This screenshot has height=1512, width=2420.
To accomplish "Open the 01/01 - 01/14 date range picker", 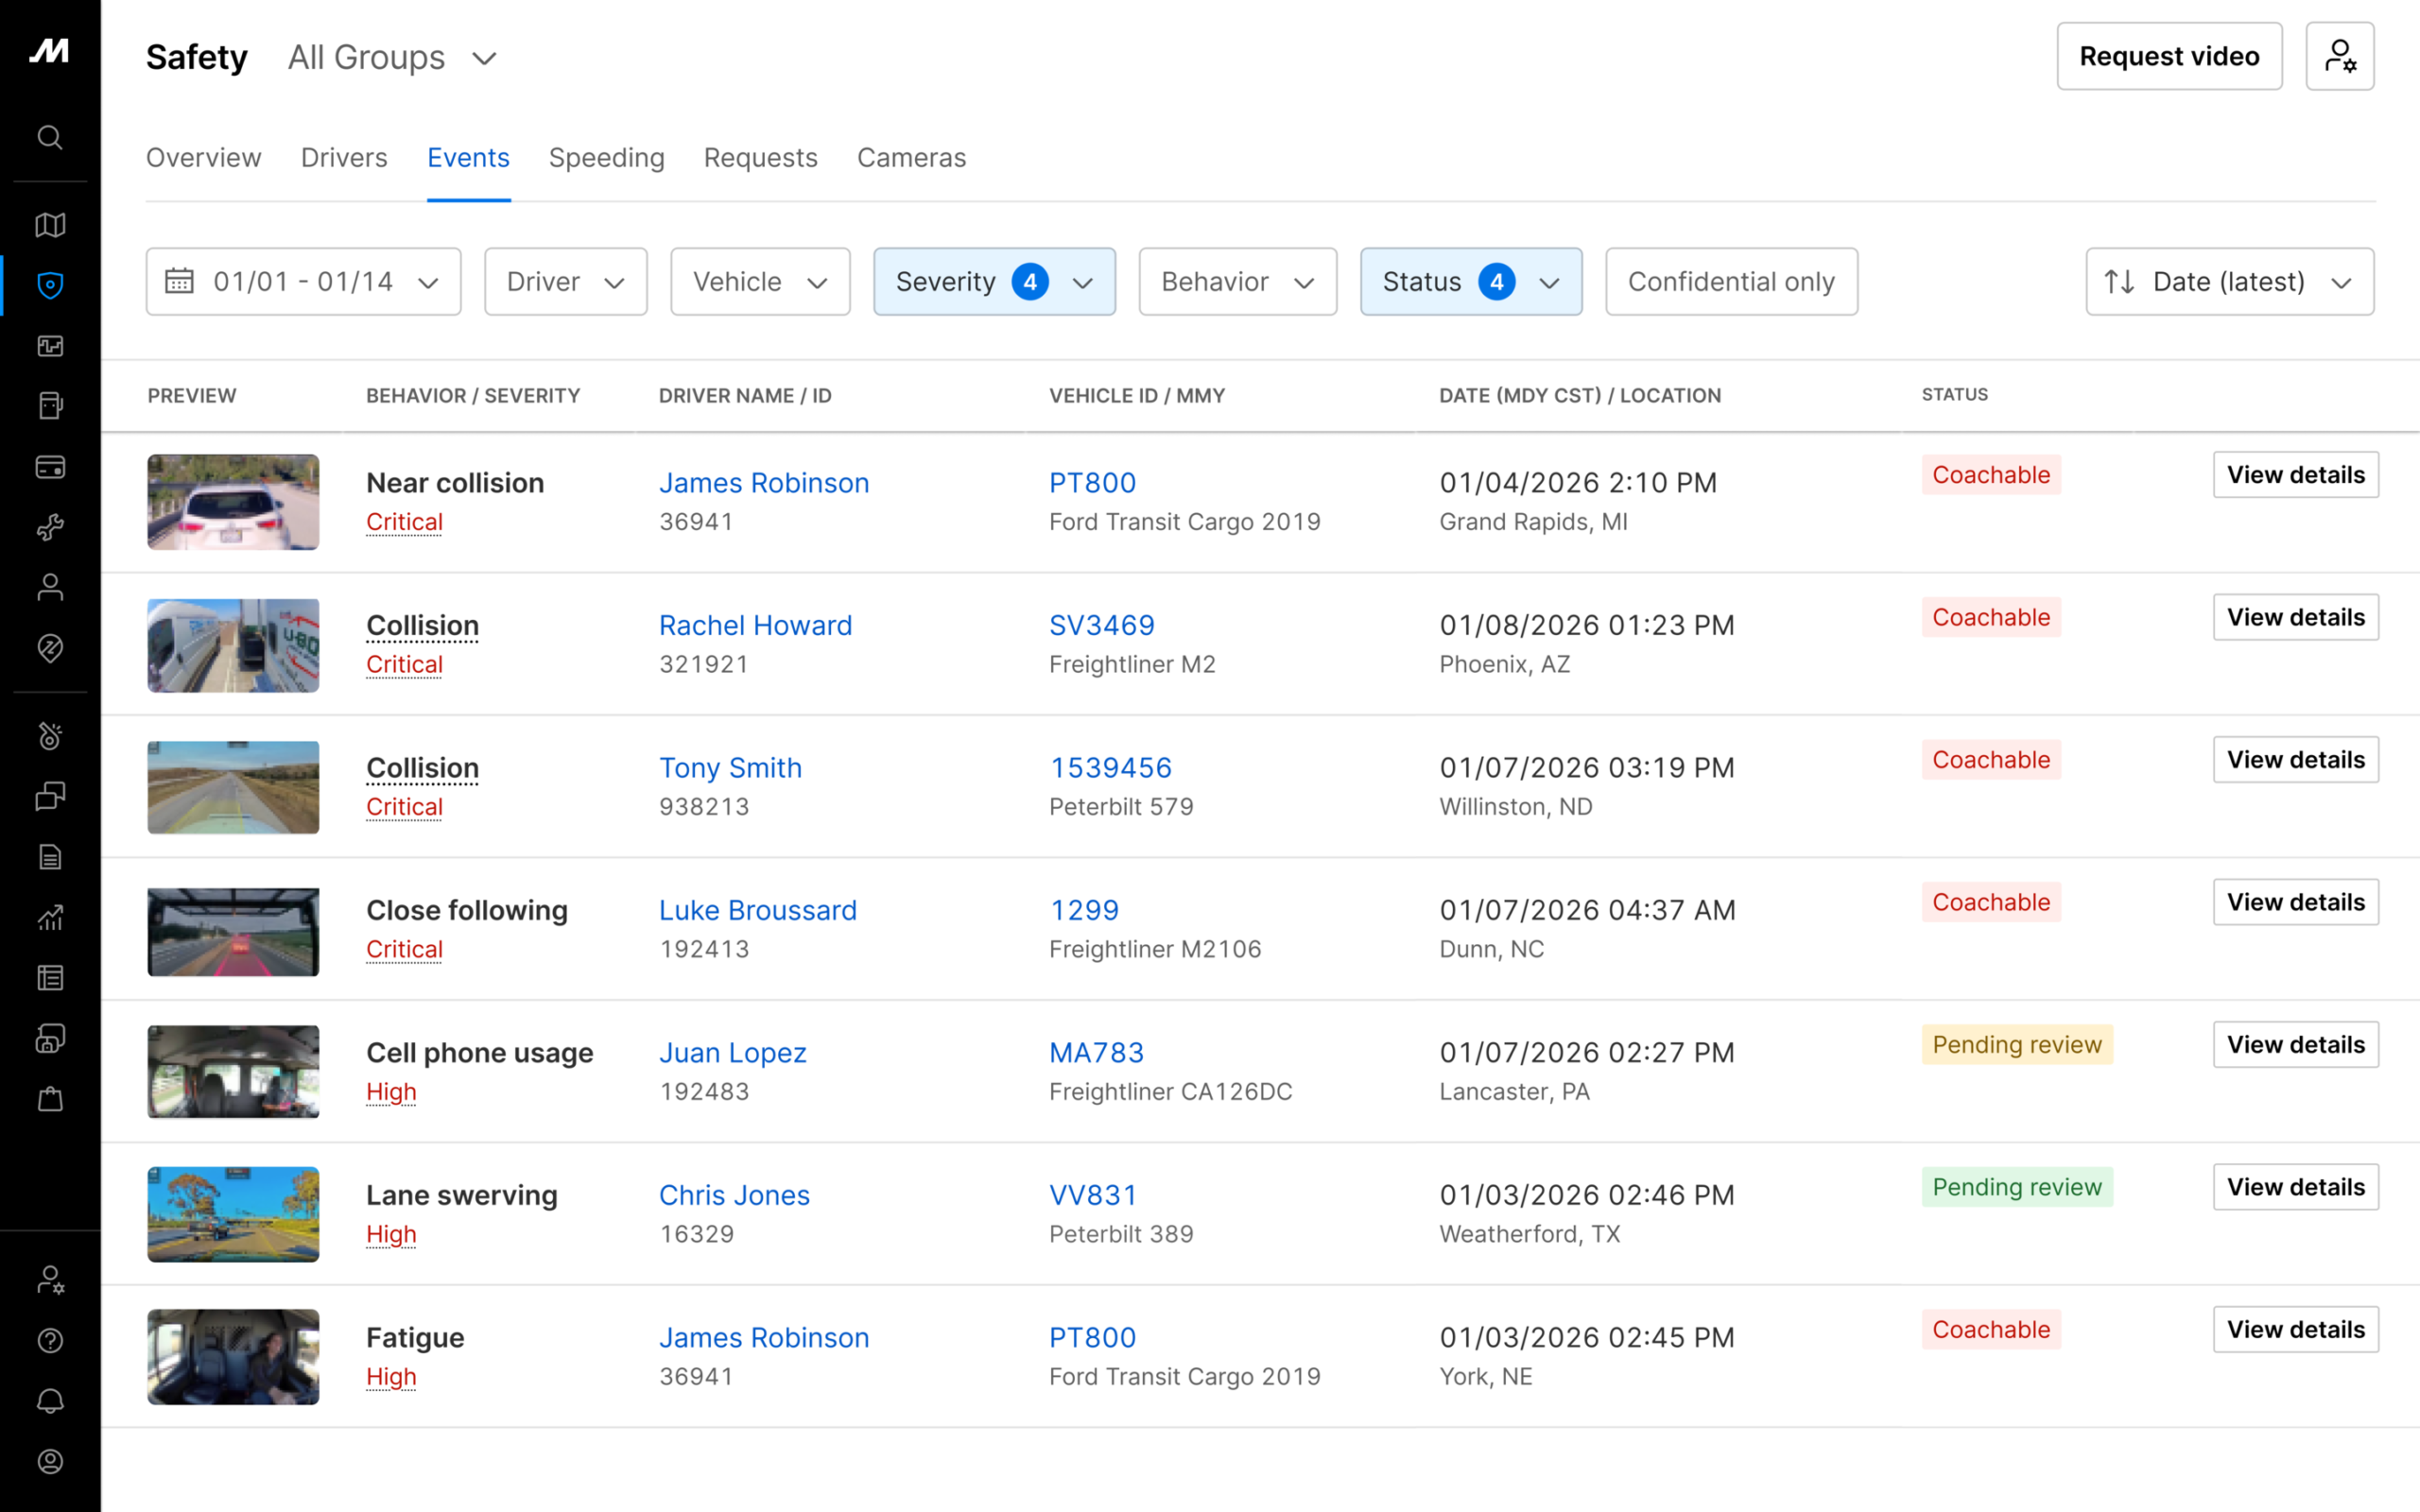I will (x=303, y=282).
